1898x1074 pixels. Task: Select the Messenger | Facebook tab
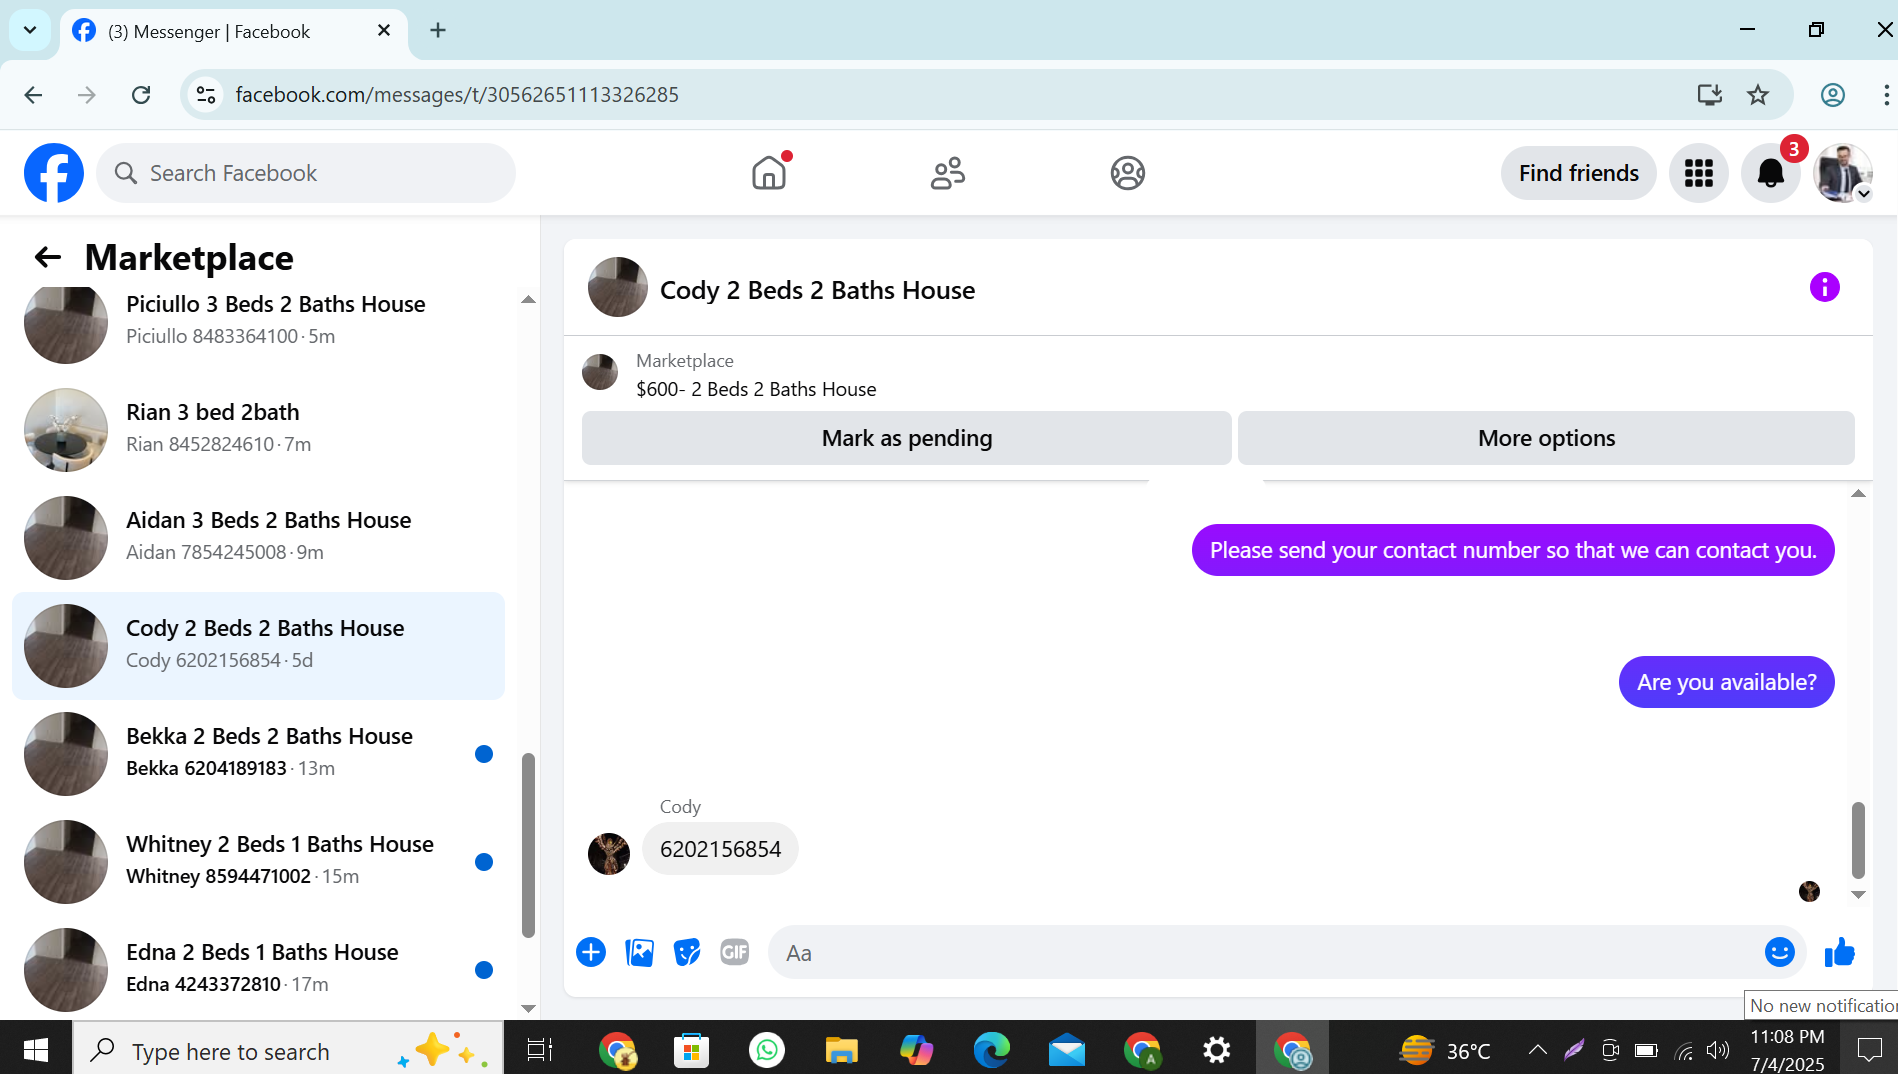tap(234, 31)
